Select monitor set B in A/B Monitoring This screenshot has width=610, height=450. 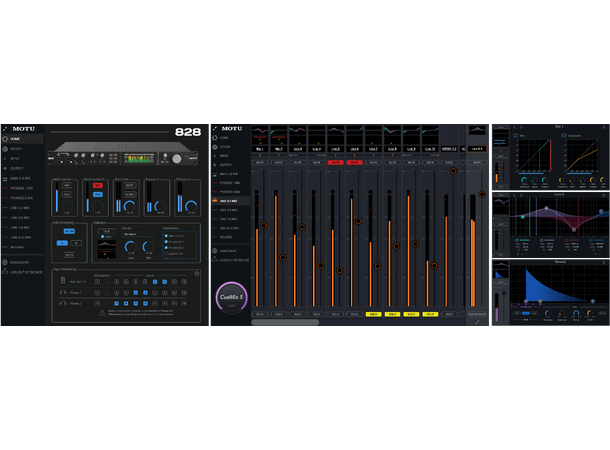[x=76, y=243]
